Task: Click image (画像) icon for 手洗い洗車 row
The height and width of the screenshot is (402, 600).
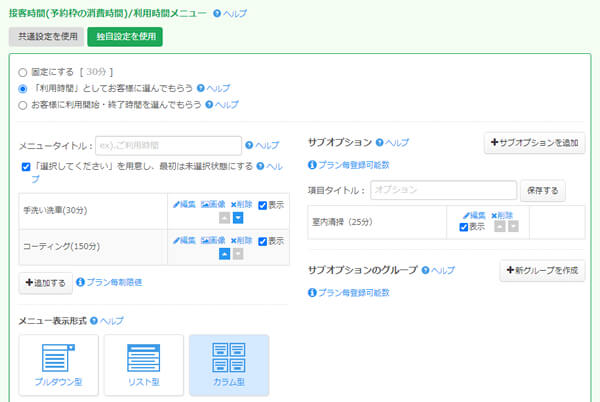Action: click(x=212, y=204)
